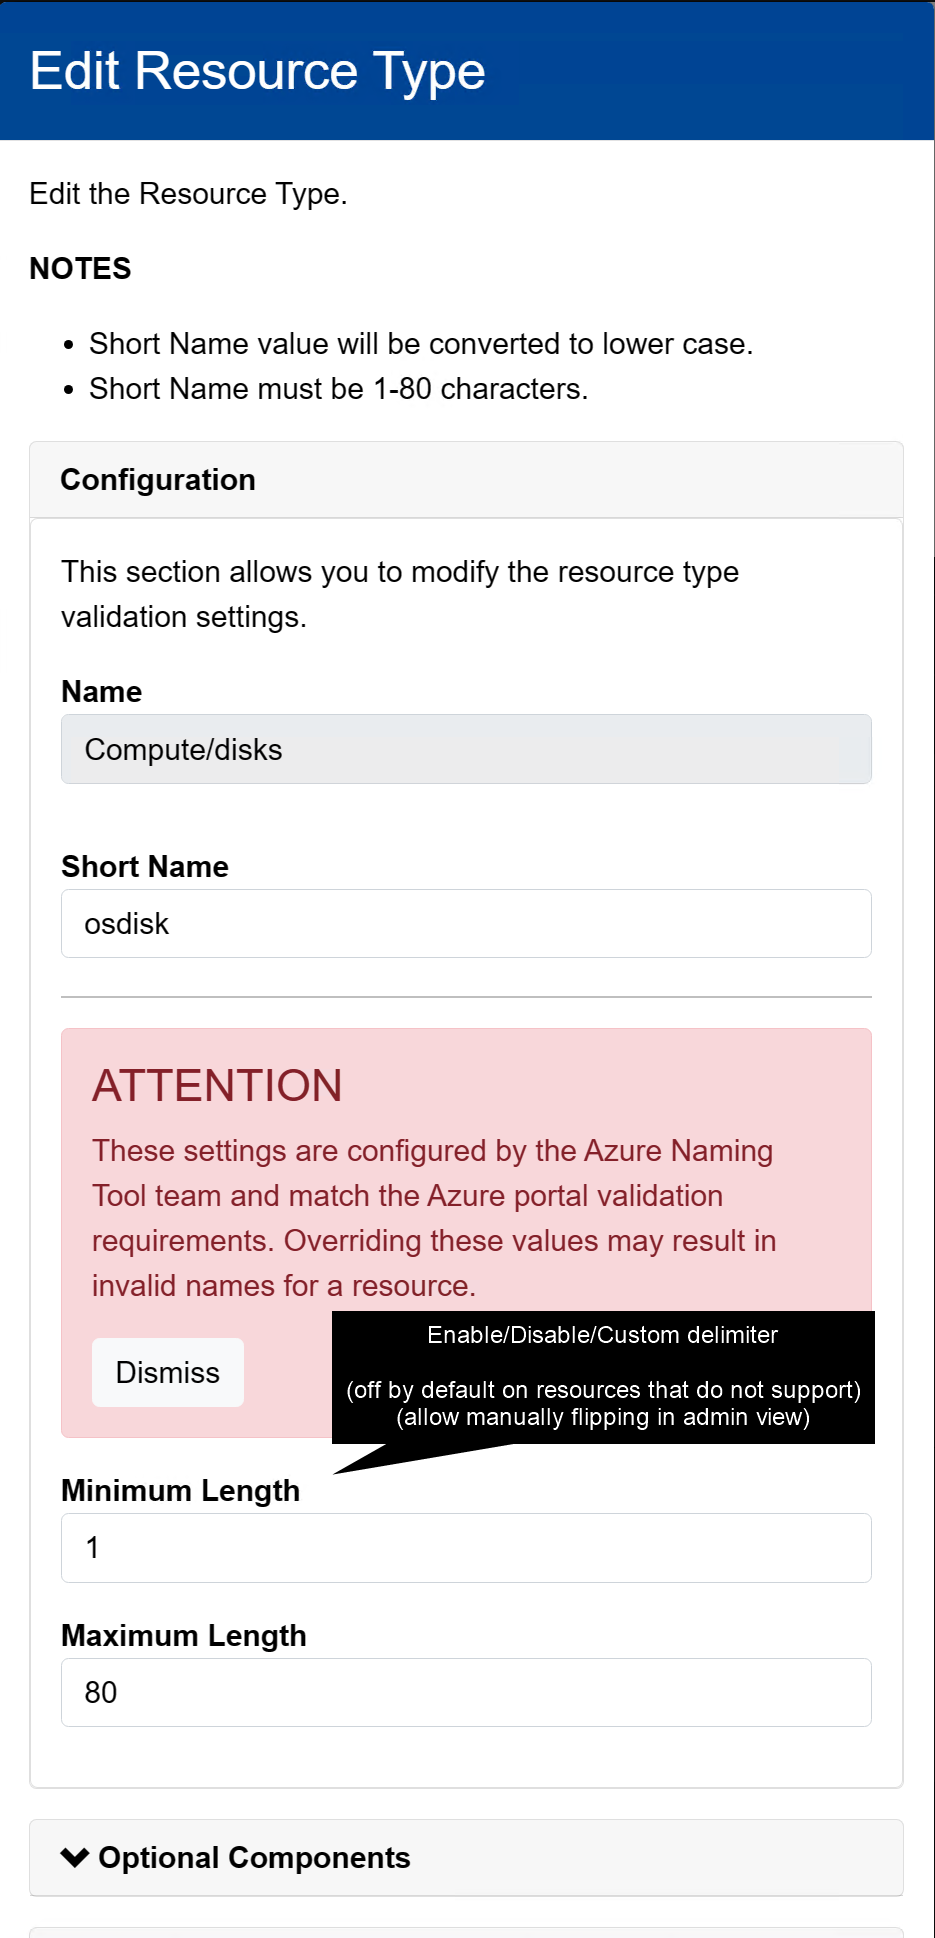Select the NOTES section text
Screen dimensions: 935x1938
click(x=79, y=268)
